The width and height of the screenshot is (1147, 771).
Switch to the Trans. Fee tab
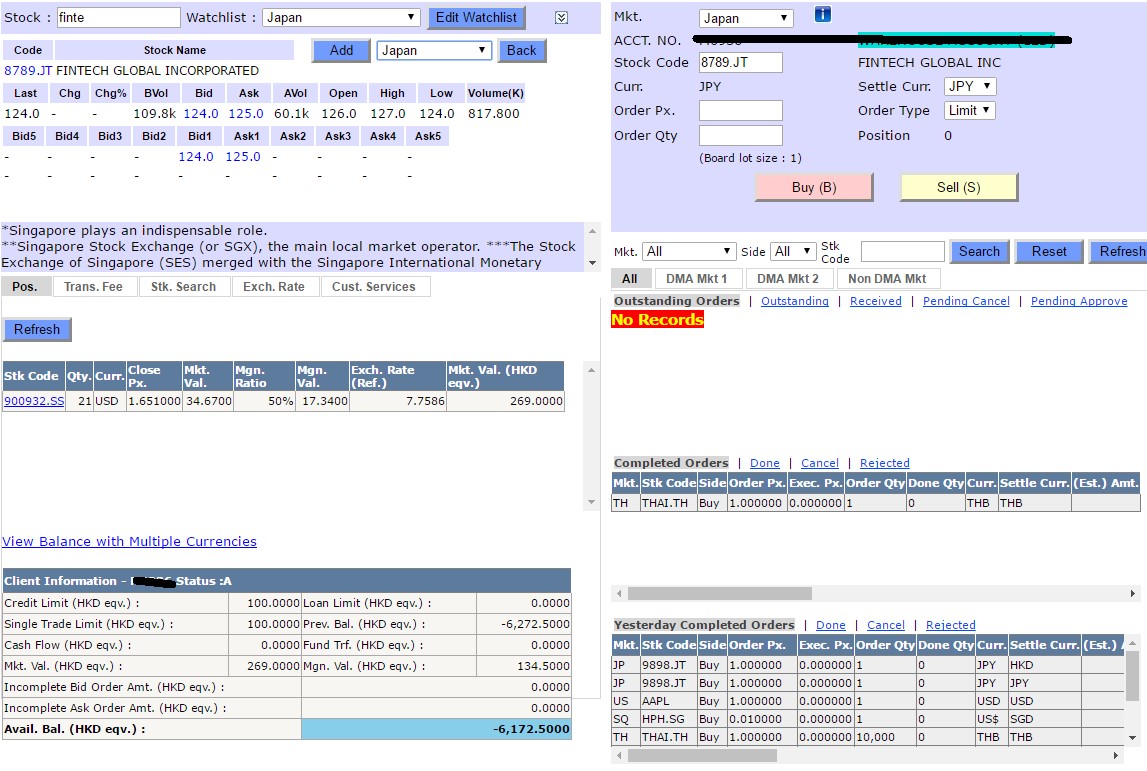[x=93, y=287]
